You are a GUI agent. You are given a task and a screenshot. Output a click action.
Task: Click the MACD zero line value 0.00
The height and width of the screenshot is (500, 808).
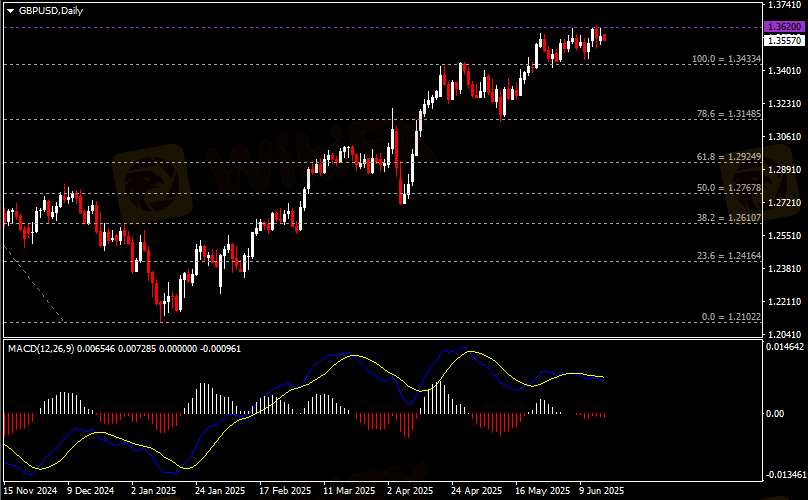[775, 413]
